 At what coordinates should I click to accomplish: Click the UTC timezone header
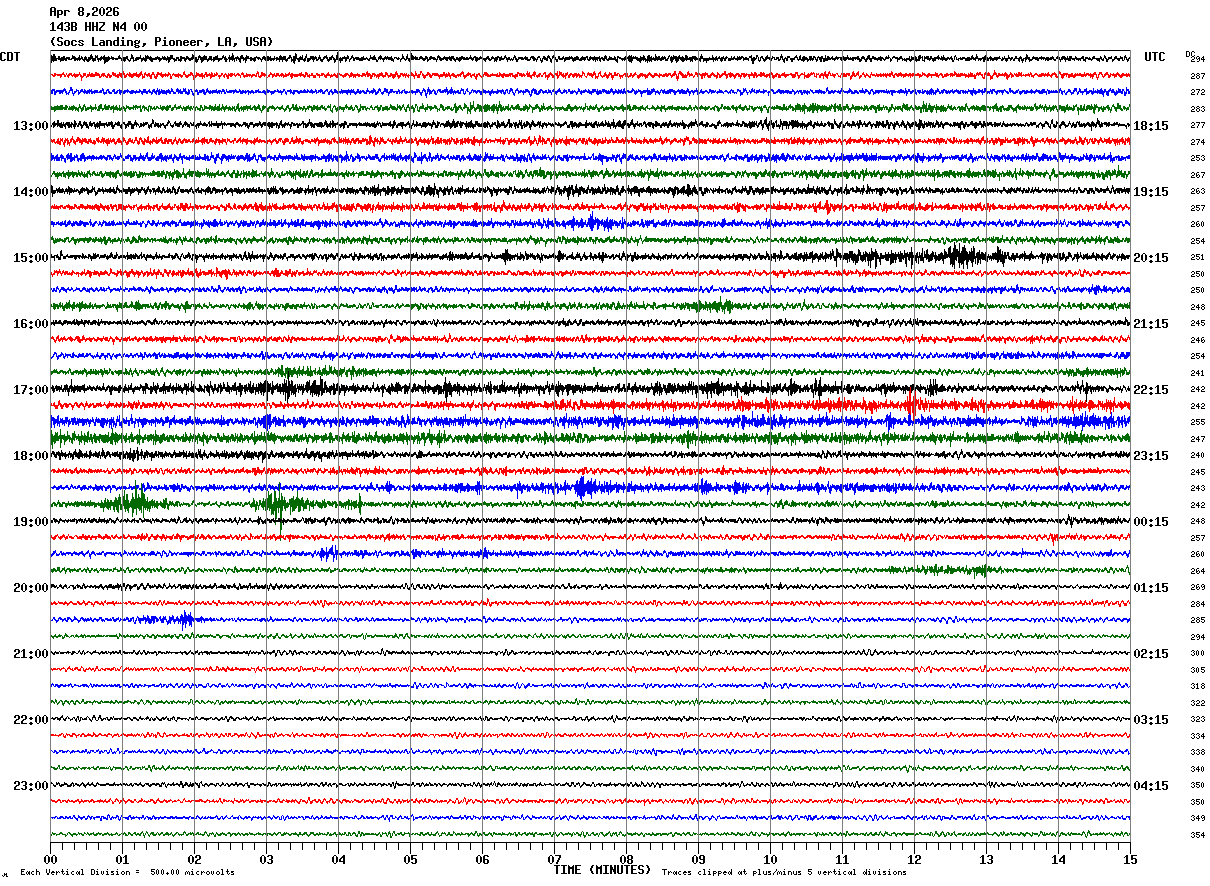(x=1155, y=57)
